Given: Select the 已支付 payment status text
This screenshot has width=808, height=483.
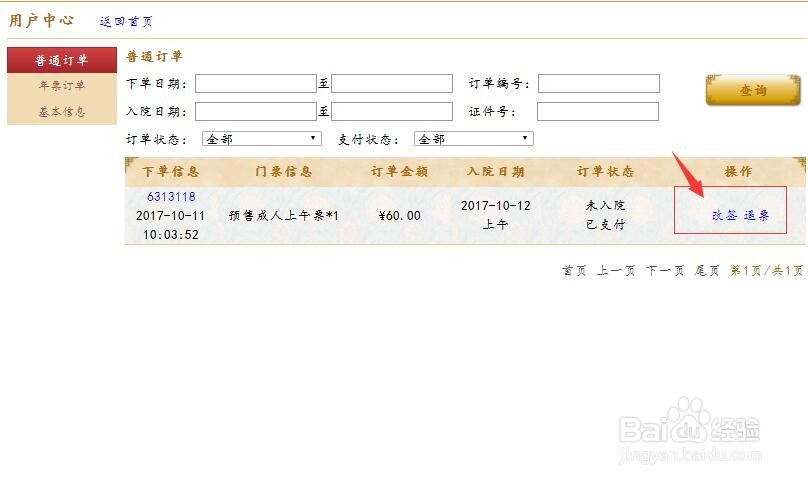Looking at the screenshot, I should [605, 224].
